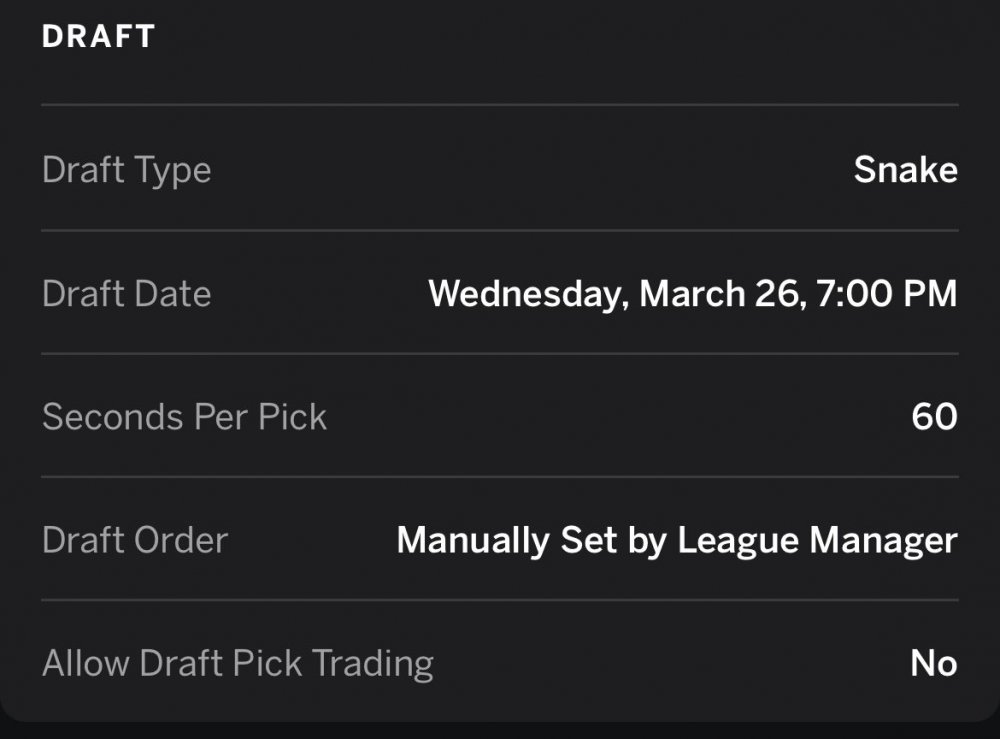Screen dimensions: 1000x739
Task: Click the League Manager text
Action: 817,541
